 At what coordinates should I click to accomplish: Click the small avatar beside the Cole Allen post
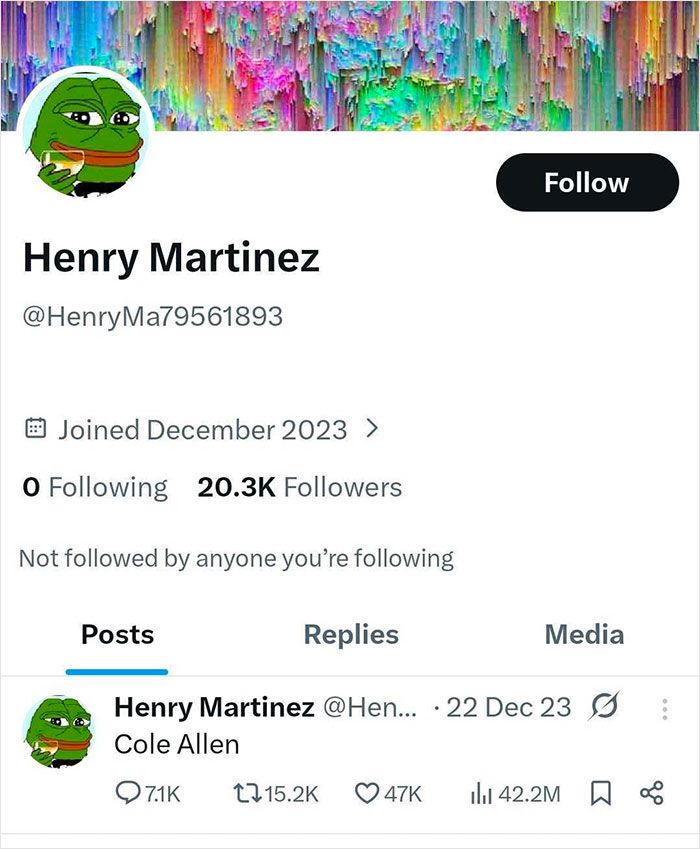click(56, 722)
